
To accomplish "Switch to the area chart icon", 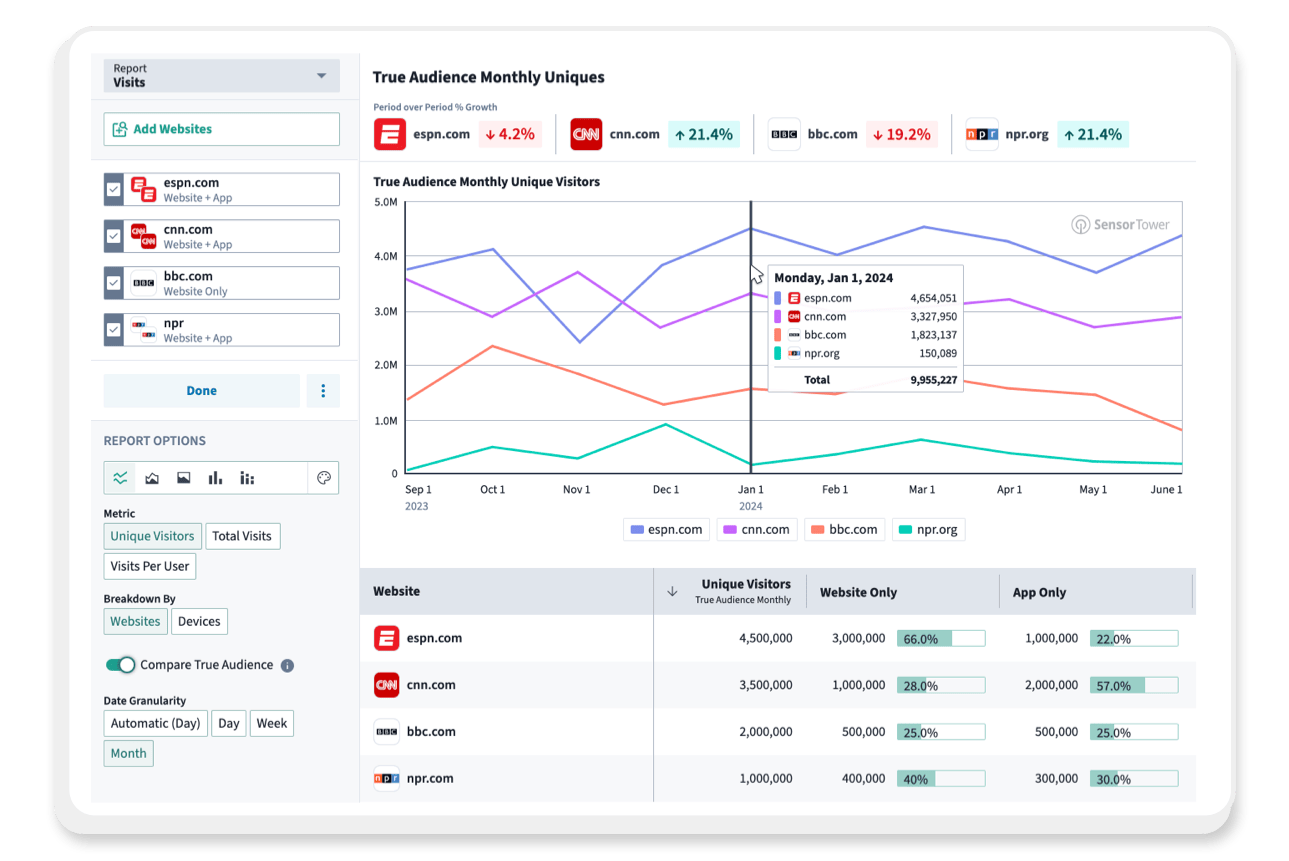I will [151, 477].
